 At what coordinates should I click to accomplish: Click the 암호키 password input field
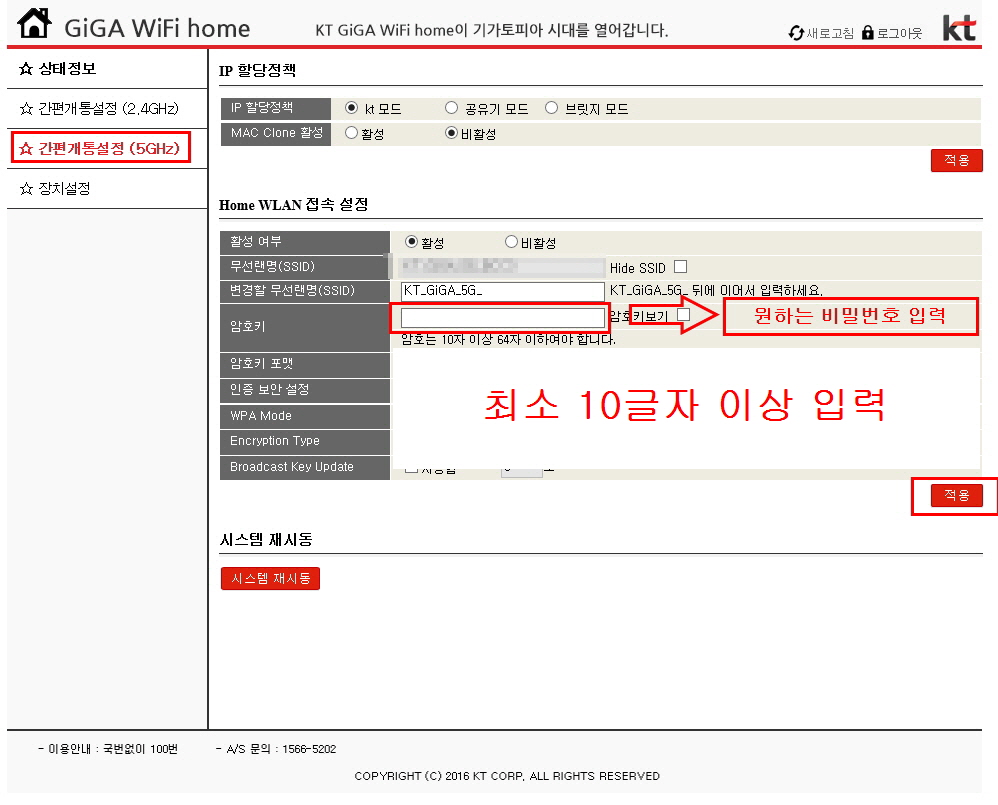tap(503, 318)
